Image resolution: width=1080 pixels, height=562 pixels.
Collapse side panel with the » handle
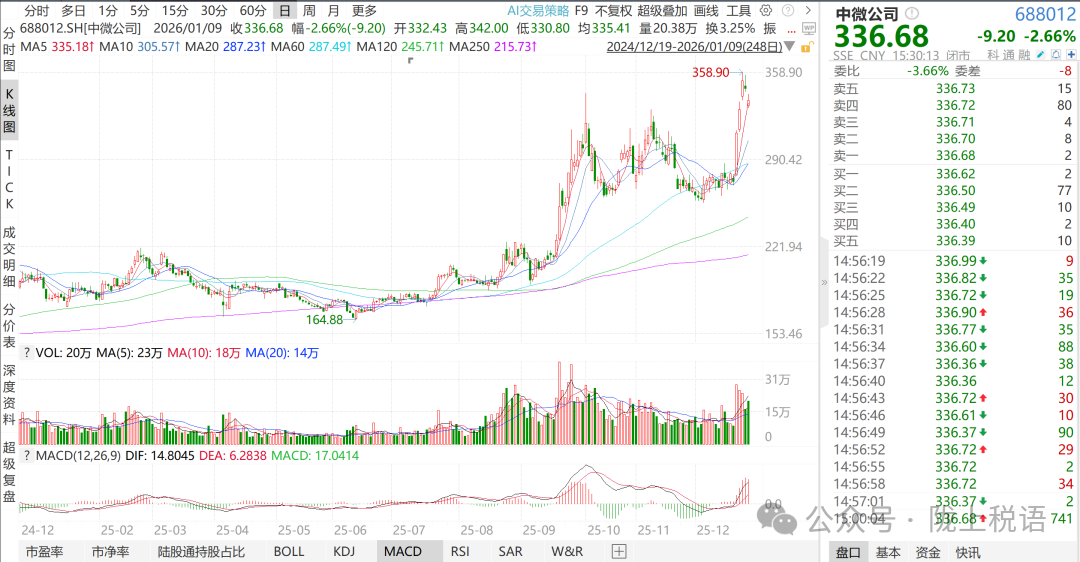pyautogui.click(x=824, y=282)
